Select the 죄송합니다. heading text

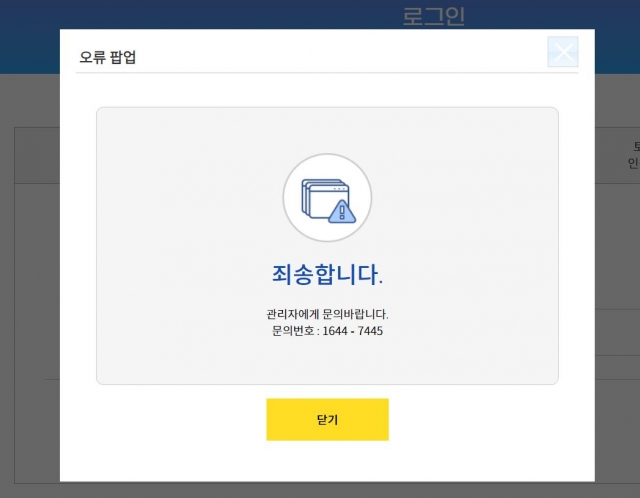[327, 274]
